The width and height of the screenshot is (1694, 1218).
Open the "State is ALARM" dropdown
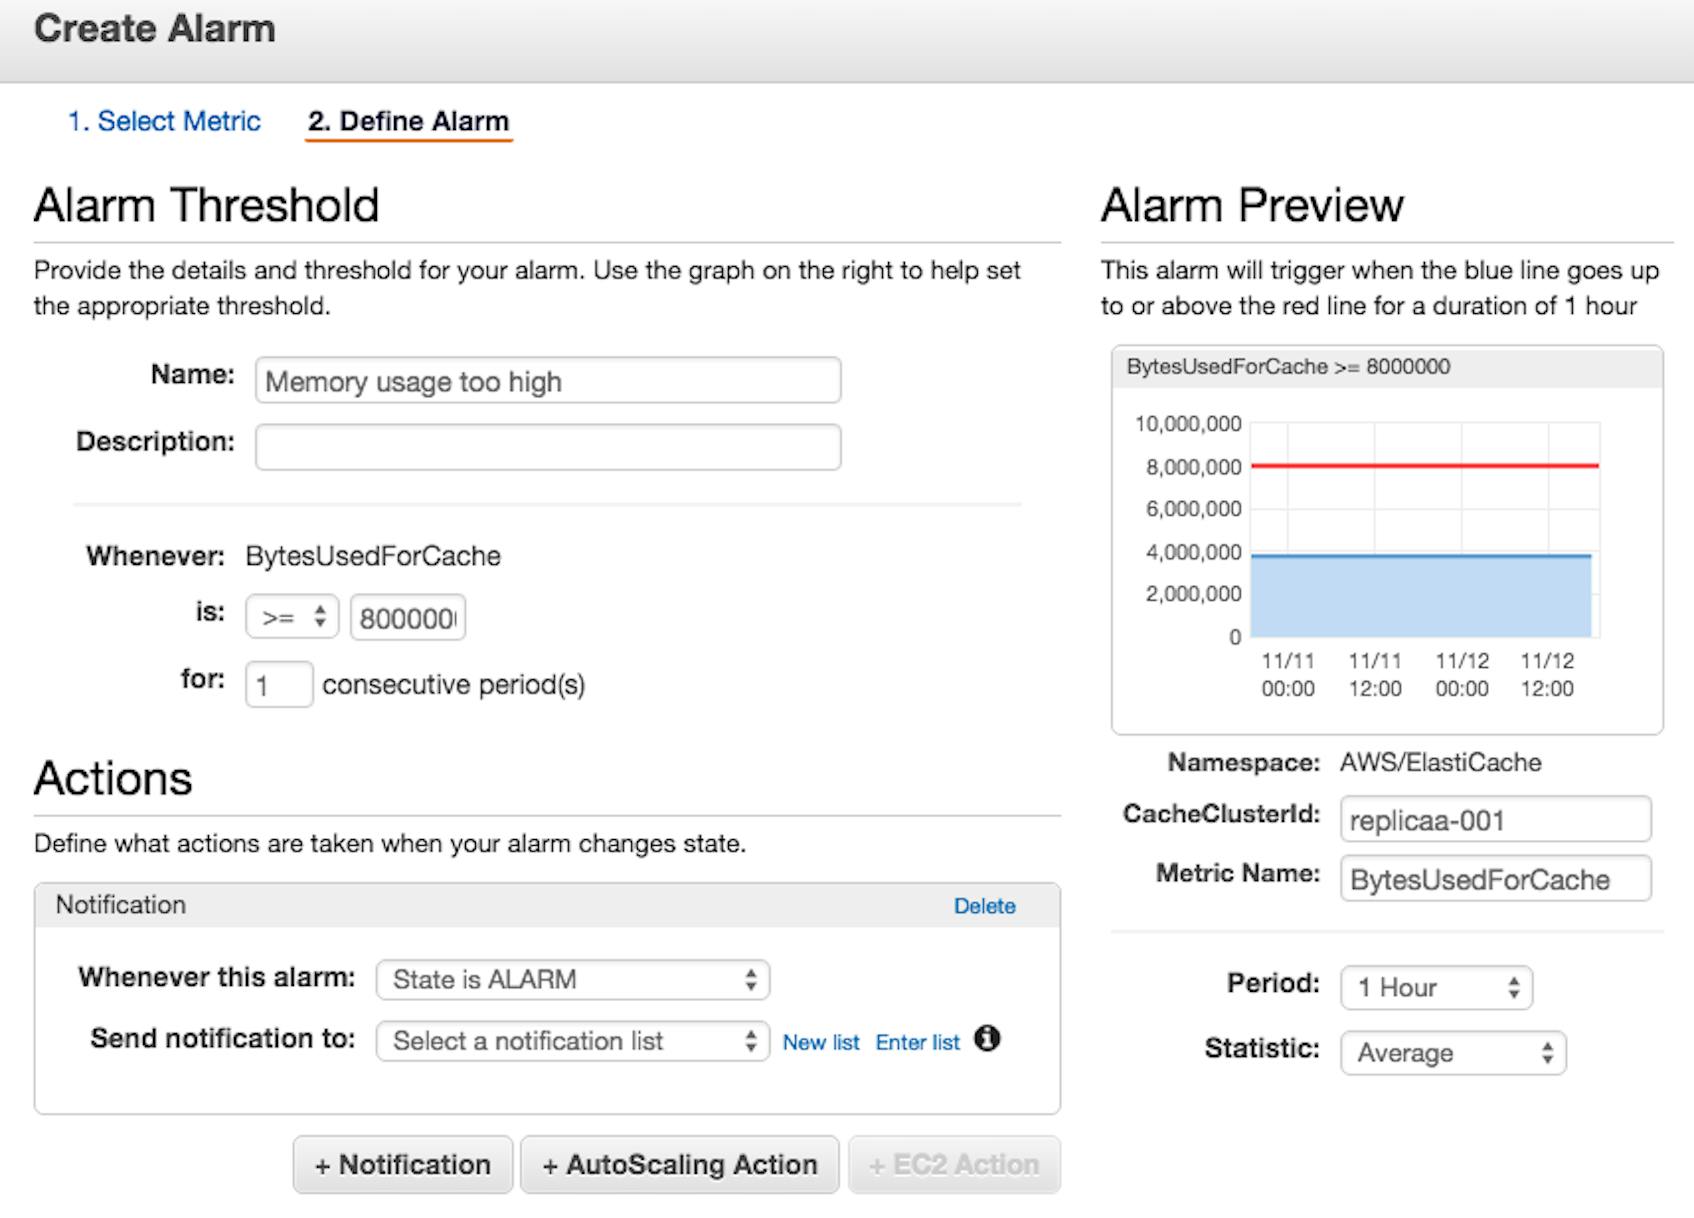pos(571,980)
